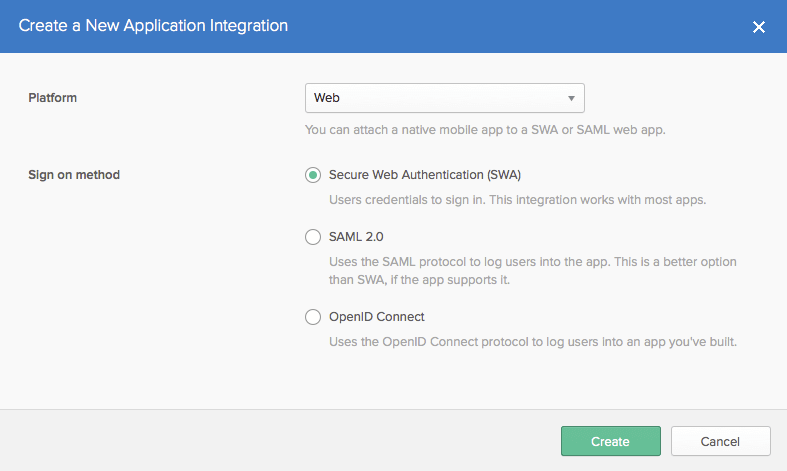Click the selected 'Web' value text
This screenshot has width=787, height=471.
327,98
